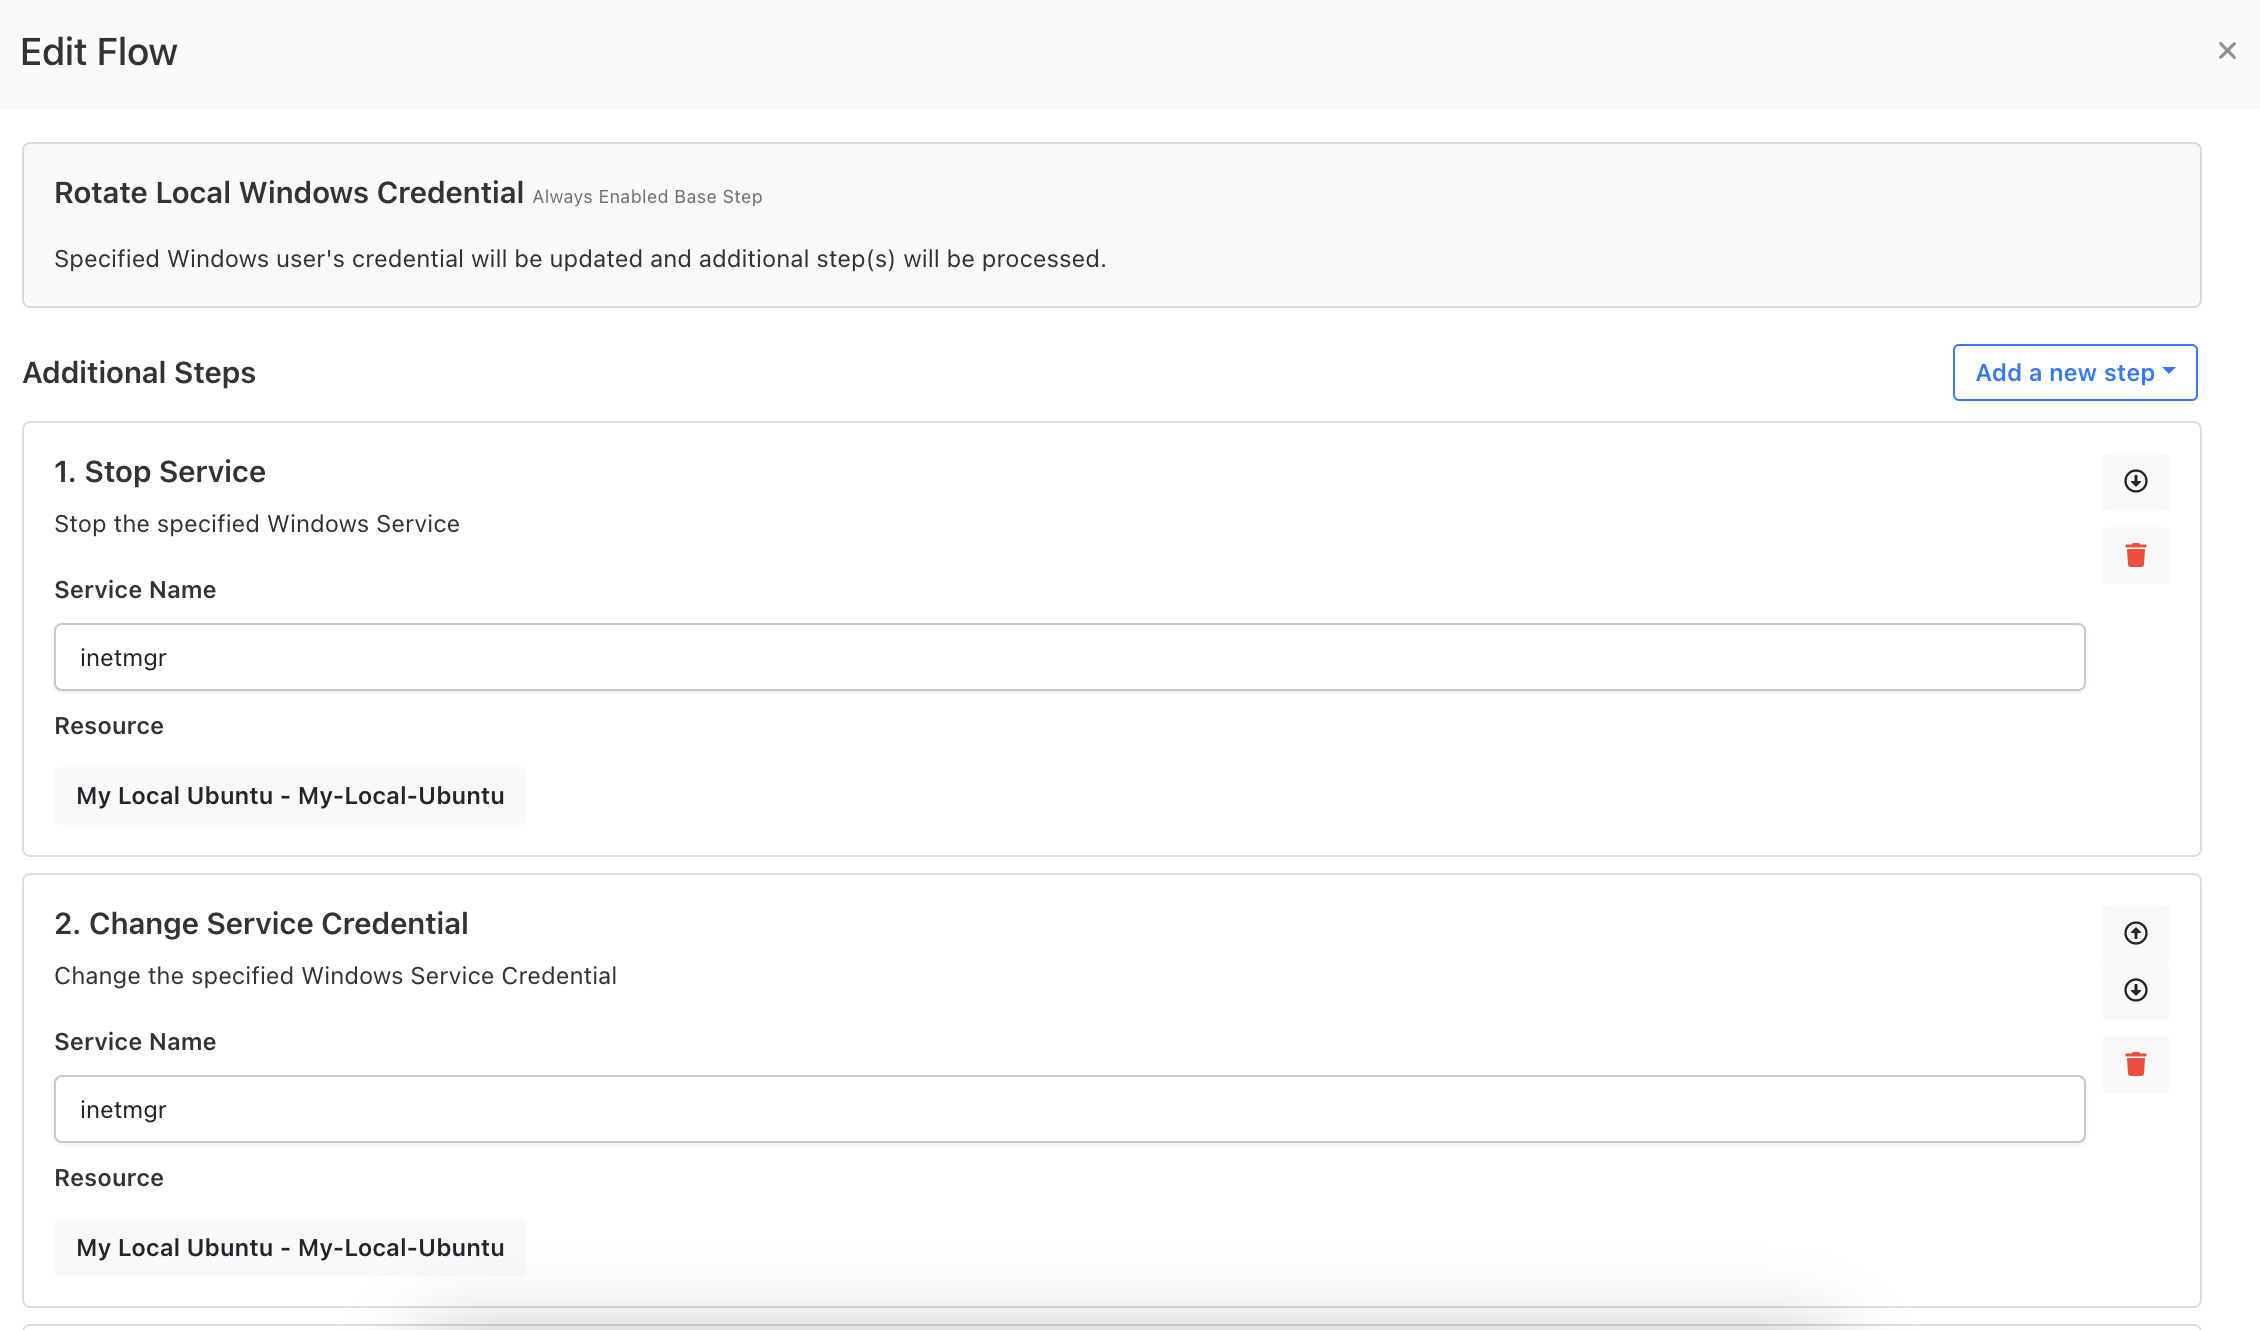Screen dimensions: 2260x1330
Task: Focus Service Name field in Stop Service
Action: (1069, 657)
